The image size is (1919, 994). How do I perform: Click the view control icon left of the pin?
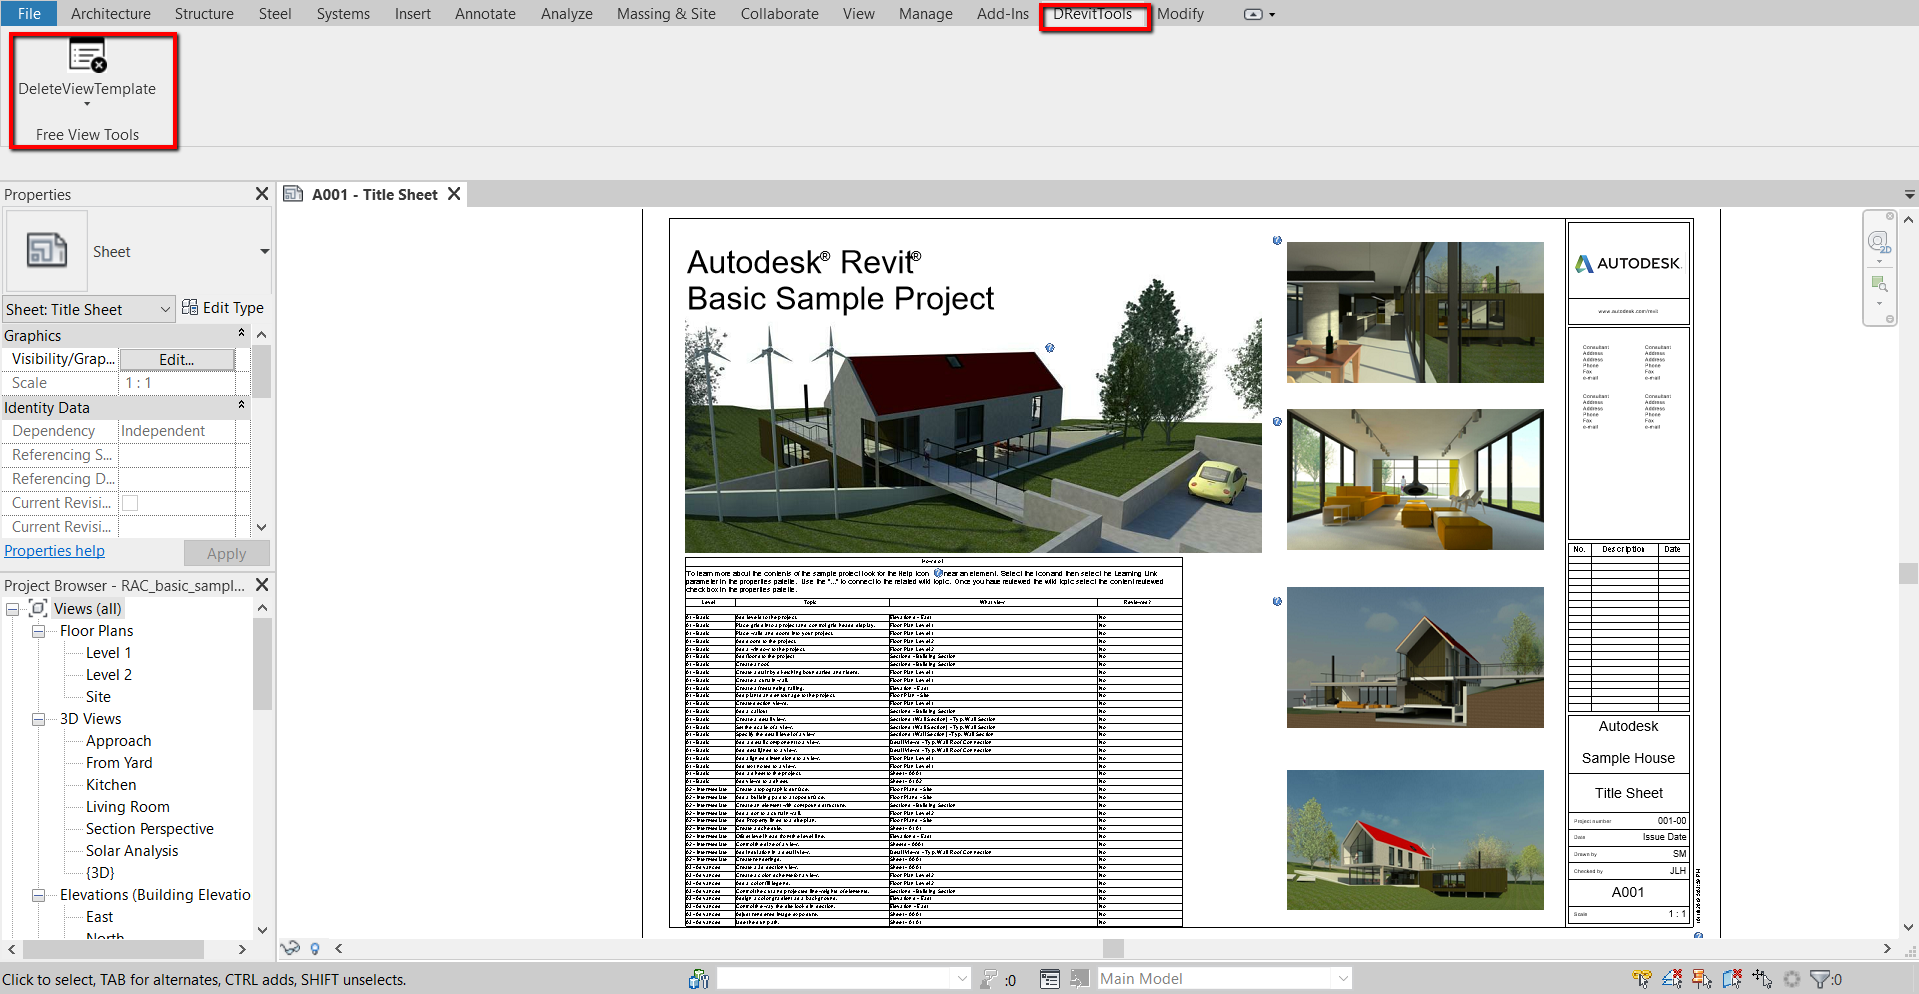click(x=290, y=948)
